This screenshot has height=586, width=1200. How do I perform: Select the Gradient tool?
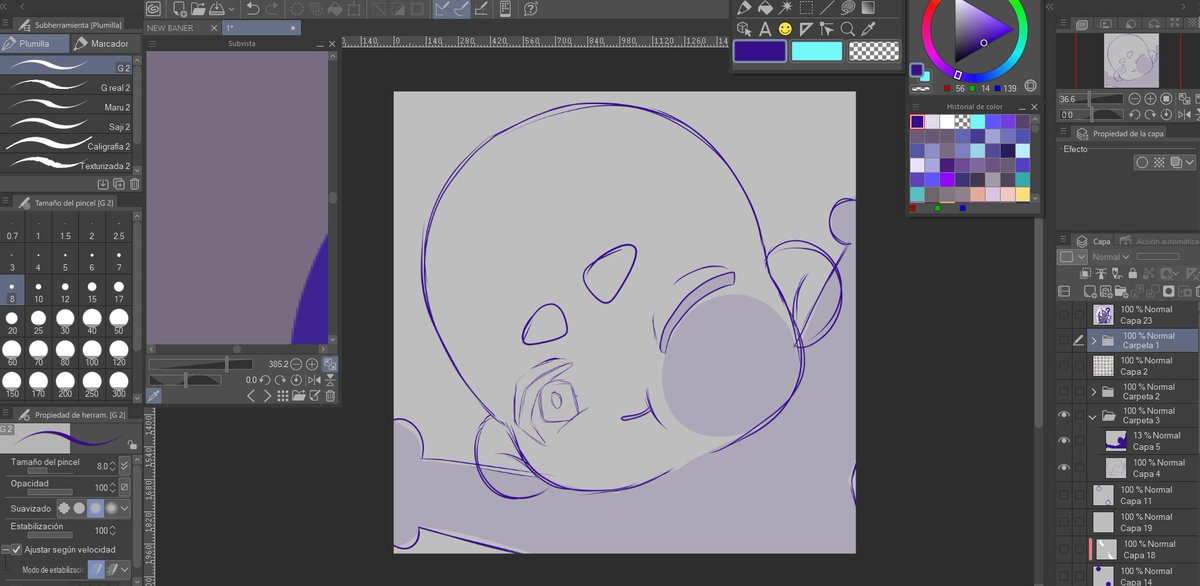(x=868, y=7)
